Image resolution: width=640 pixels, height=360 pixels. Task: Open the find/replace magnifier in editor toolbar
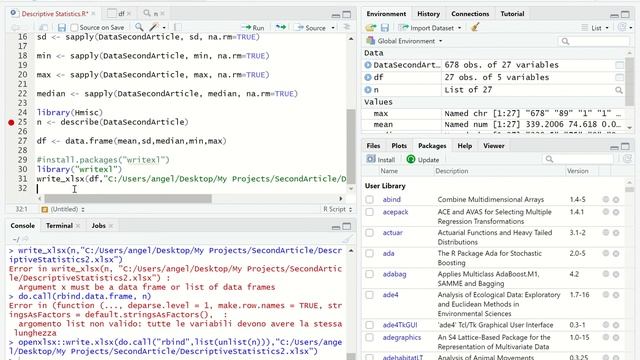pyautogui.click(x=139, y=27)
